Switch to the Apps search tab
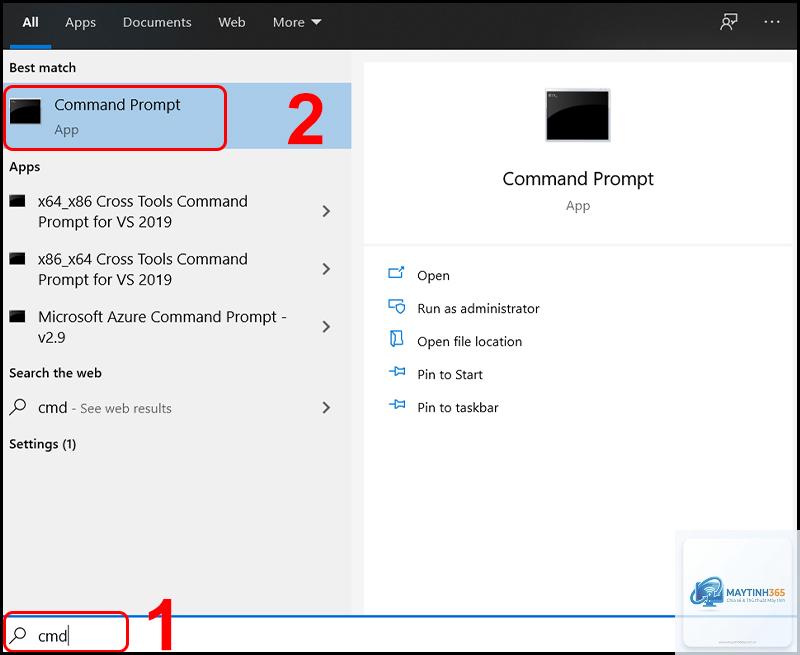The width and height of the screenshot is (800, 655). pyautogui.click(x=80, y=22)
